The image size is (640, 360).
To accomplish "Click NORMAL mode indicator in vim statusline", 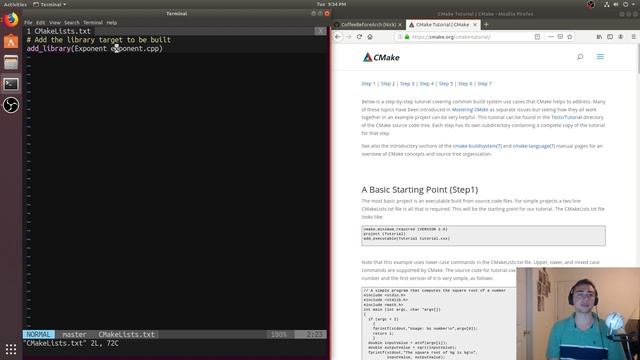I will click(x=38, y=334).
